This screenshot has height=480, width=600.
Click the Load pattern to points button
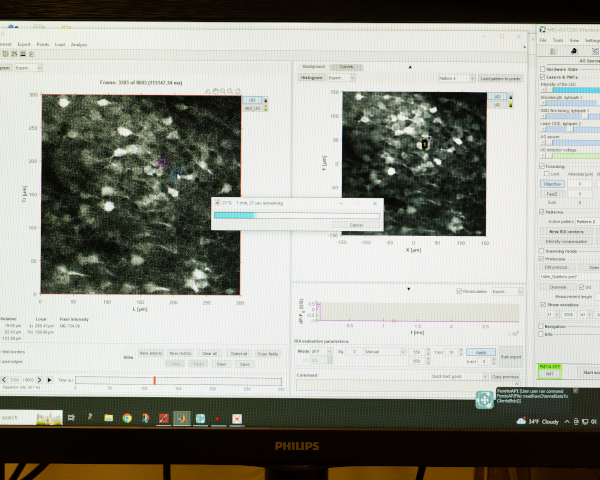click(x=500, y=78)
